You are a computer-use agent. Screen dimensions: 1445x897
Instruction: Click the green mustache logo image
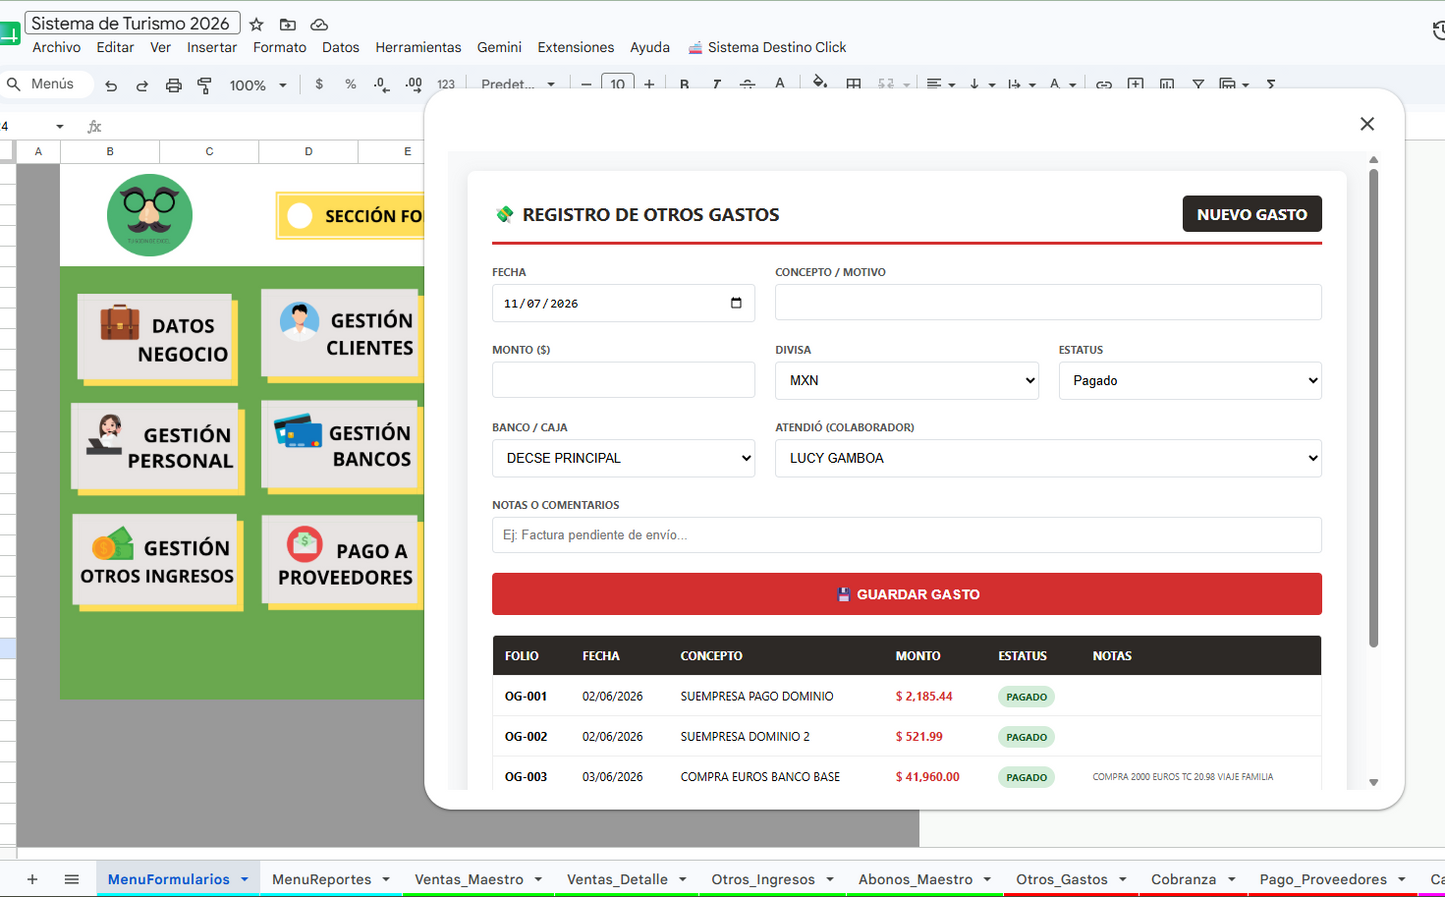pyautogui.click(x=150, y=215)
